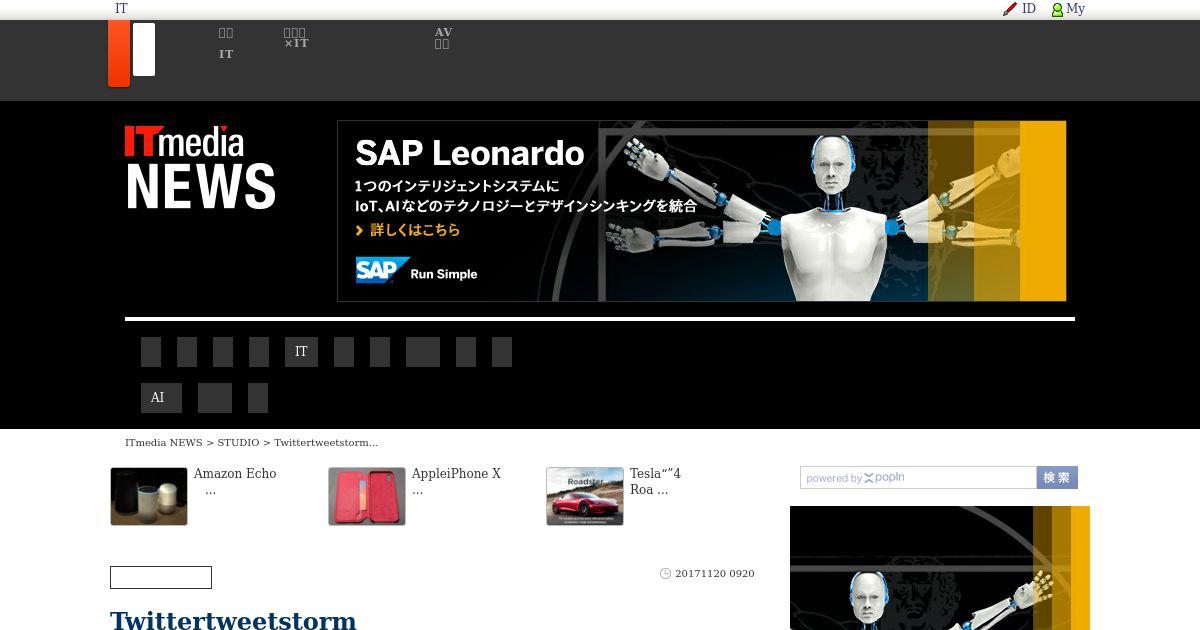The height and width of the screenshot is (630, 1200).
Task: Click the yellow details link in SAP banner
Action: 408,230
